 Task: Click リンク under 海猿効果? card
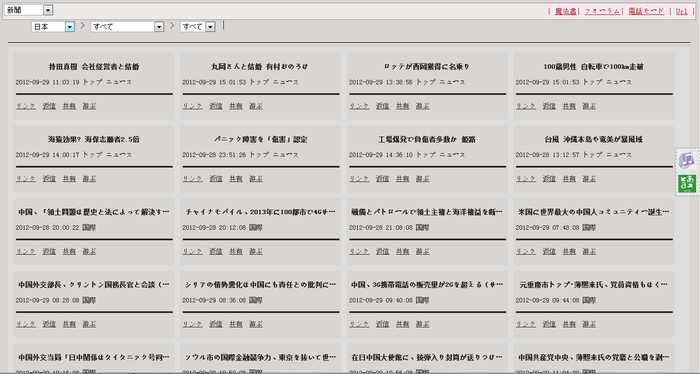[x=25, y=179]
